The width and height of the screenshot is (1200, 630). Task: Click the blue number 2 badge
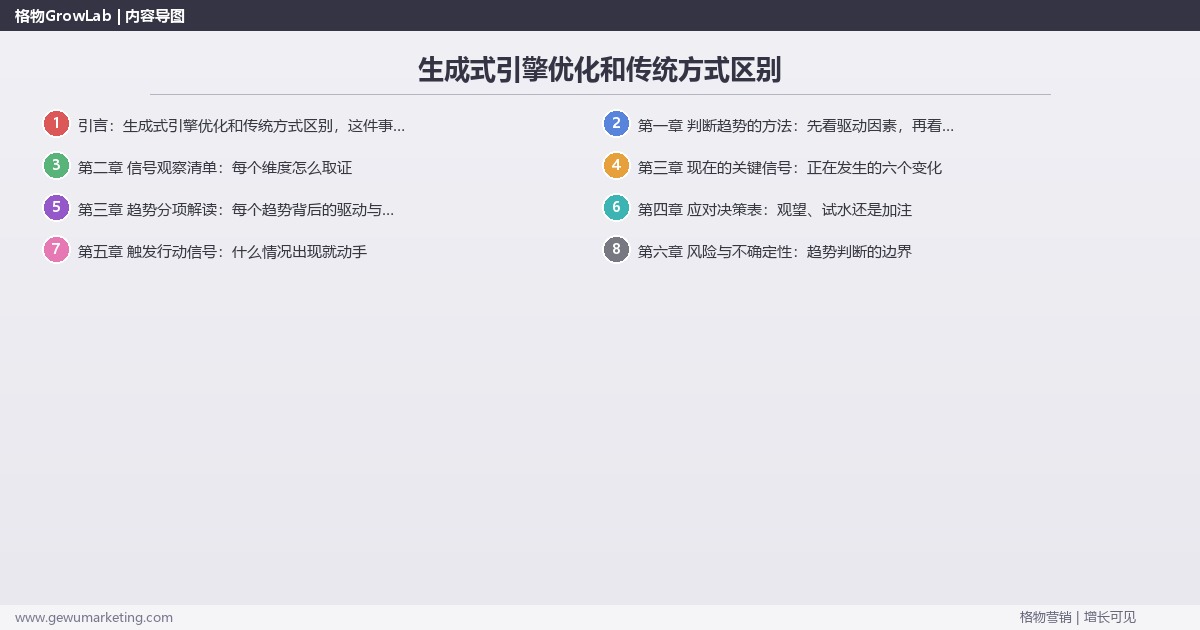click(616, 124)
